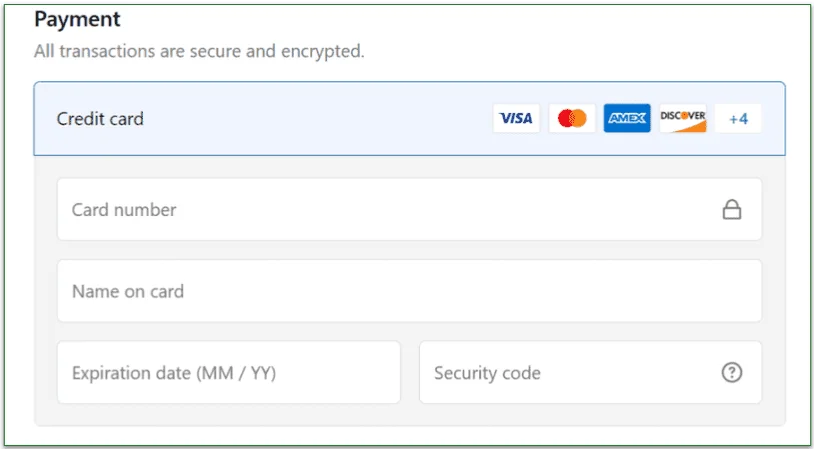Screen dimensions: 814x449
Task: Open the security code help question mark
Action: tap(732, 373)
